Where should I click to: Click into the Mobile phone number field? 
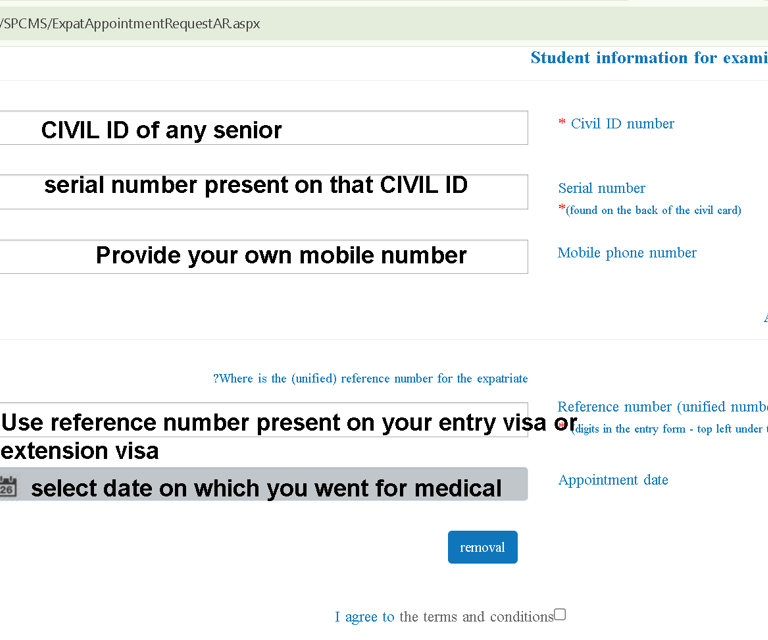tap(263, 257)
